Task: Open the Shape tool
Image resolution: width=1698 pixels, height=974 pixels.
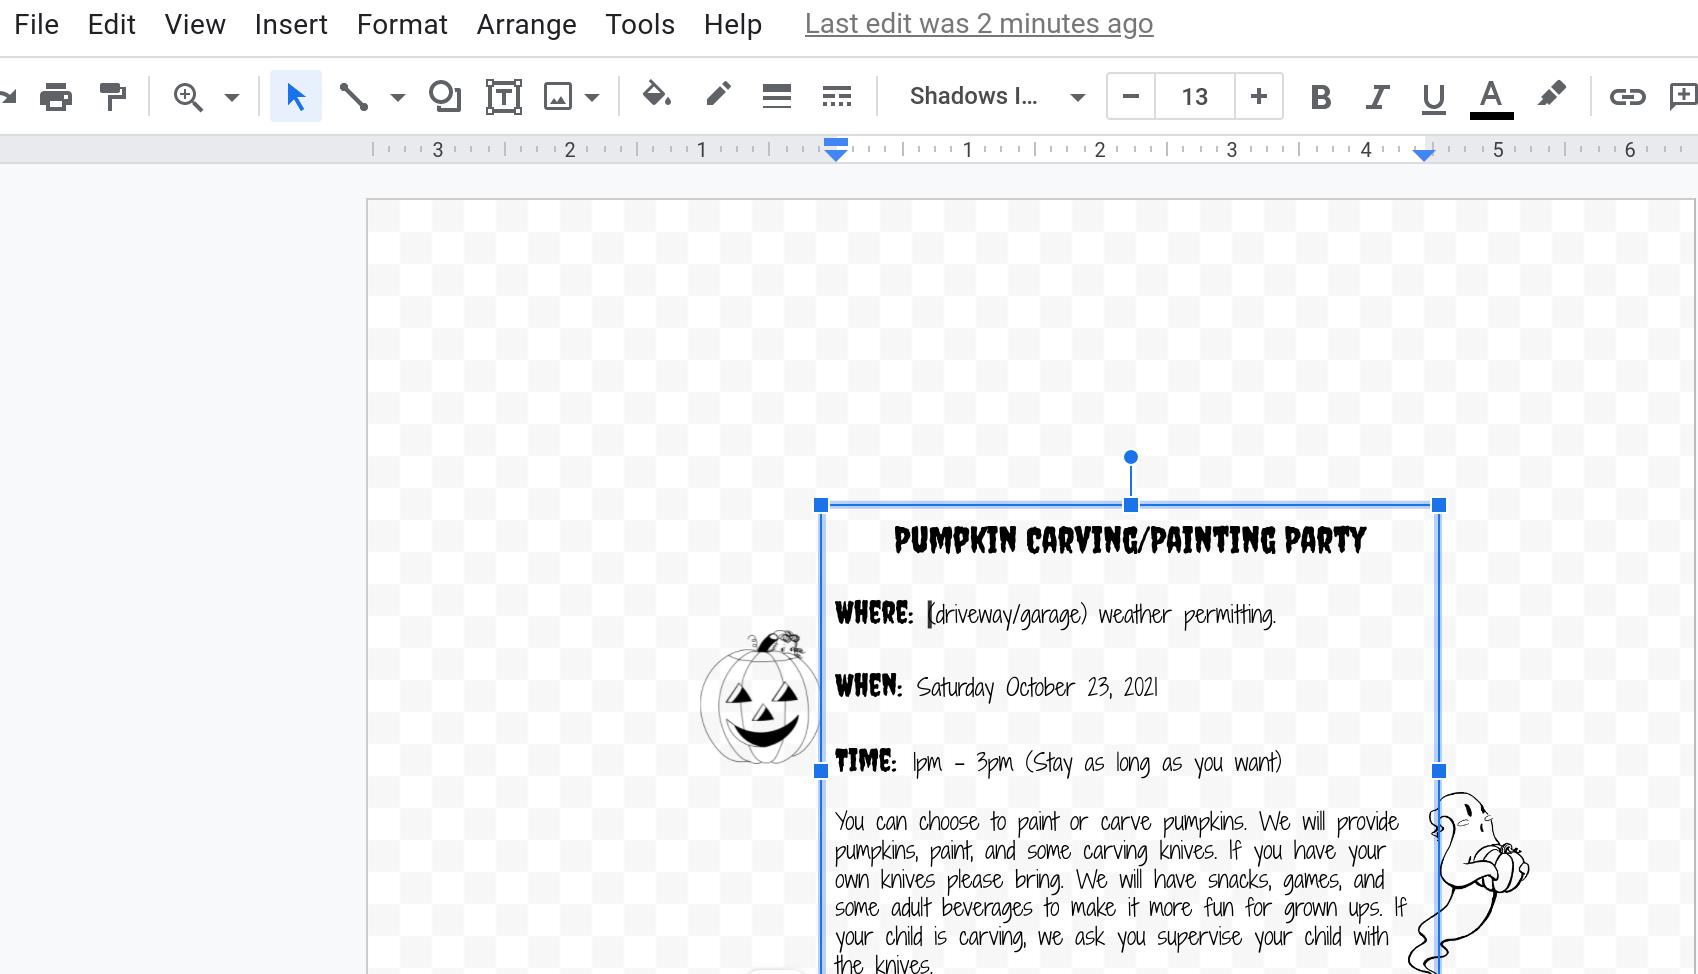Action: click(445, 96)
